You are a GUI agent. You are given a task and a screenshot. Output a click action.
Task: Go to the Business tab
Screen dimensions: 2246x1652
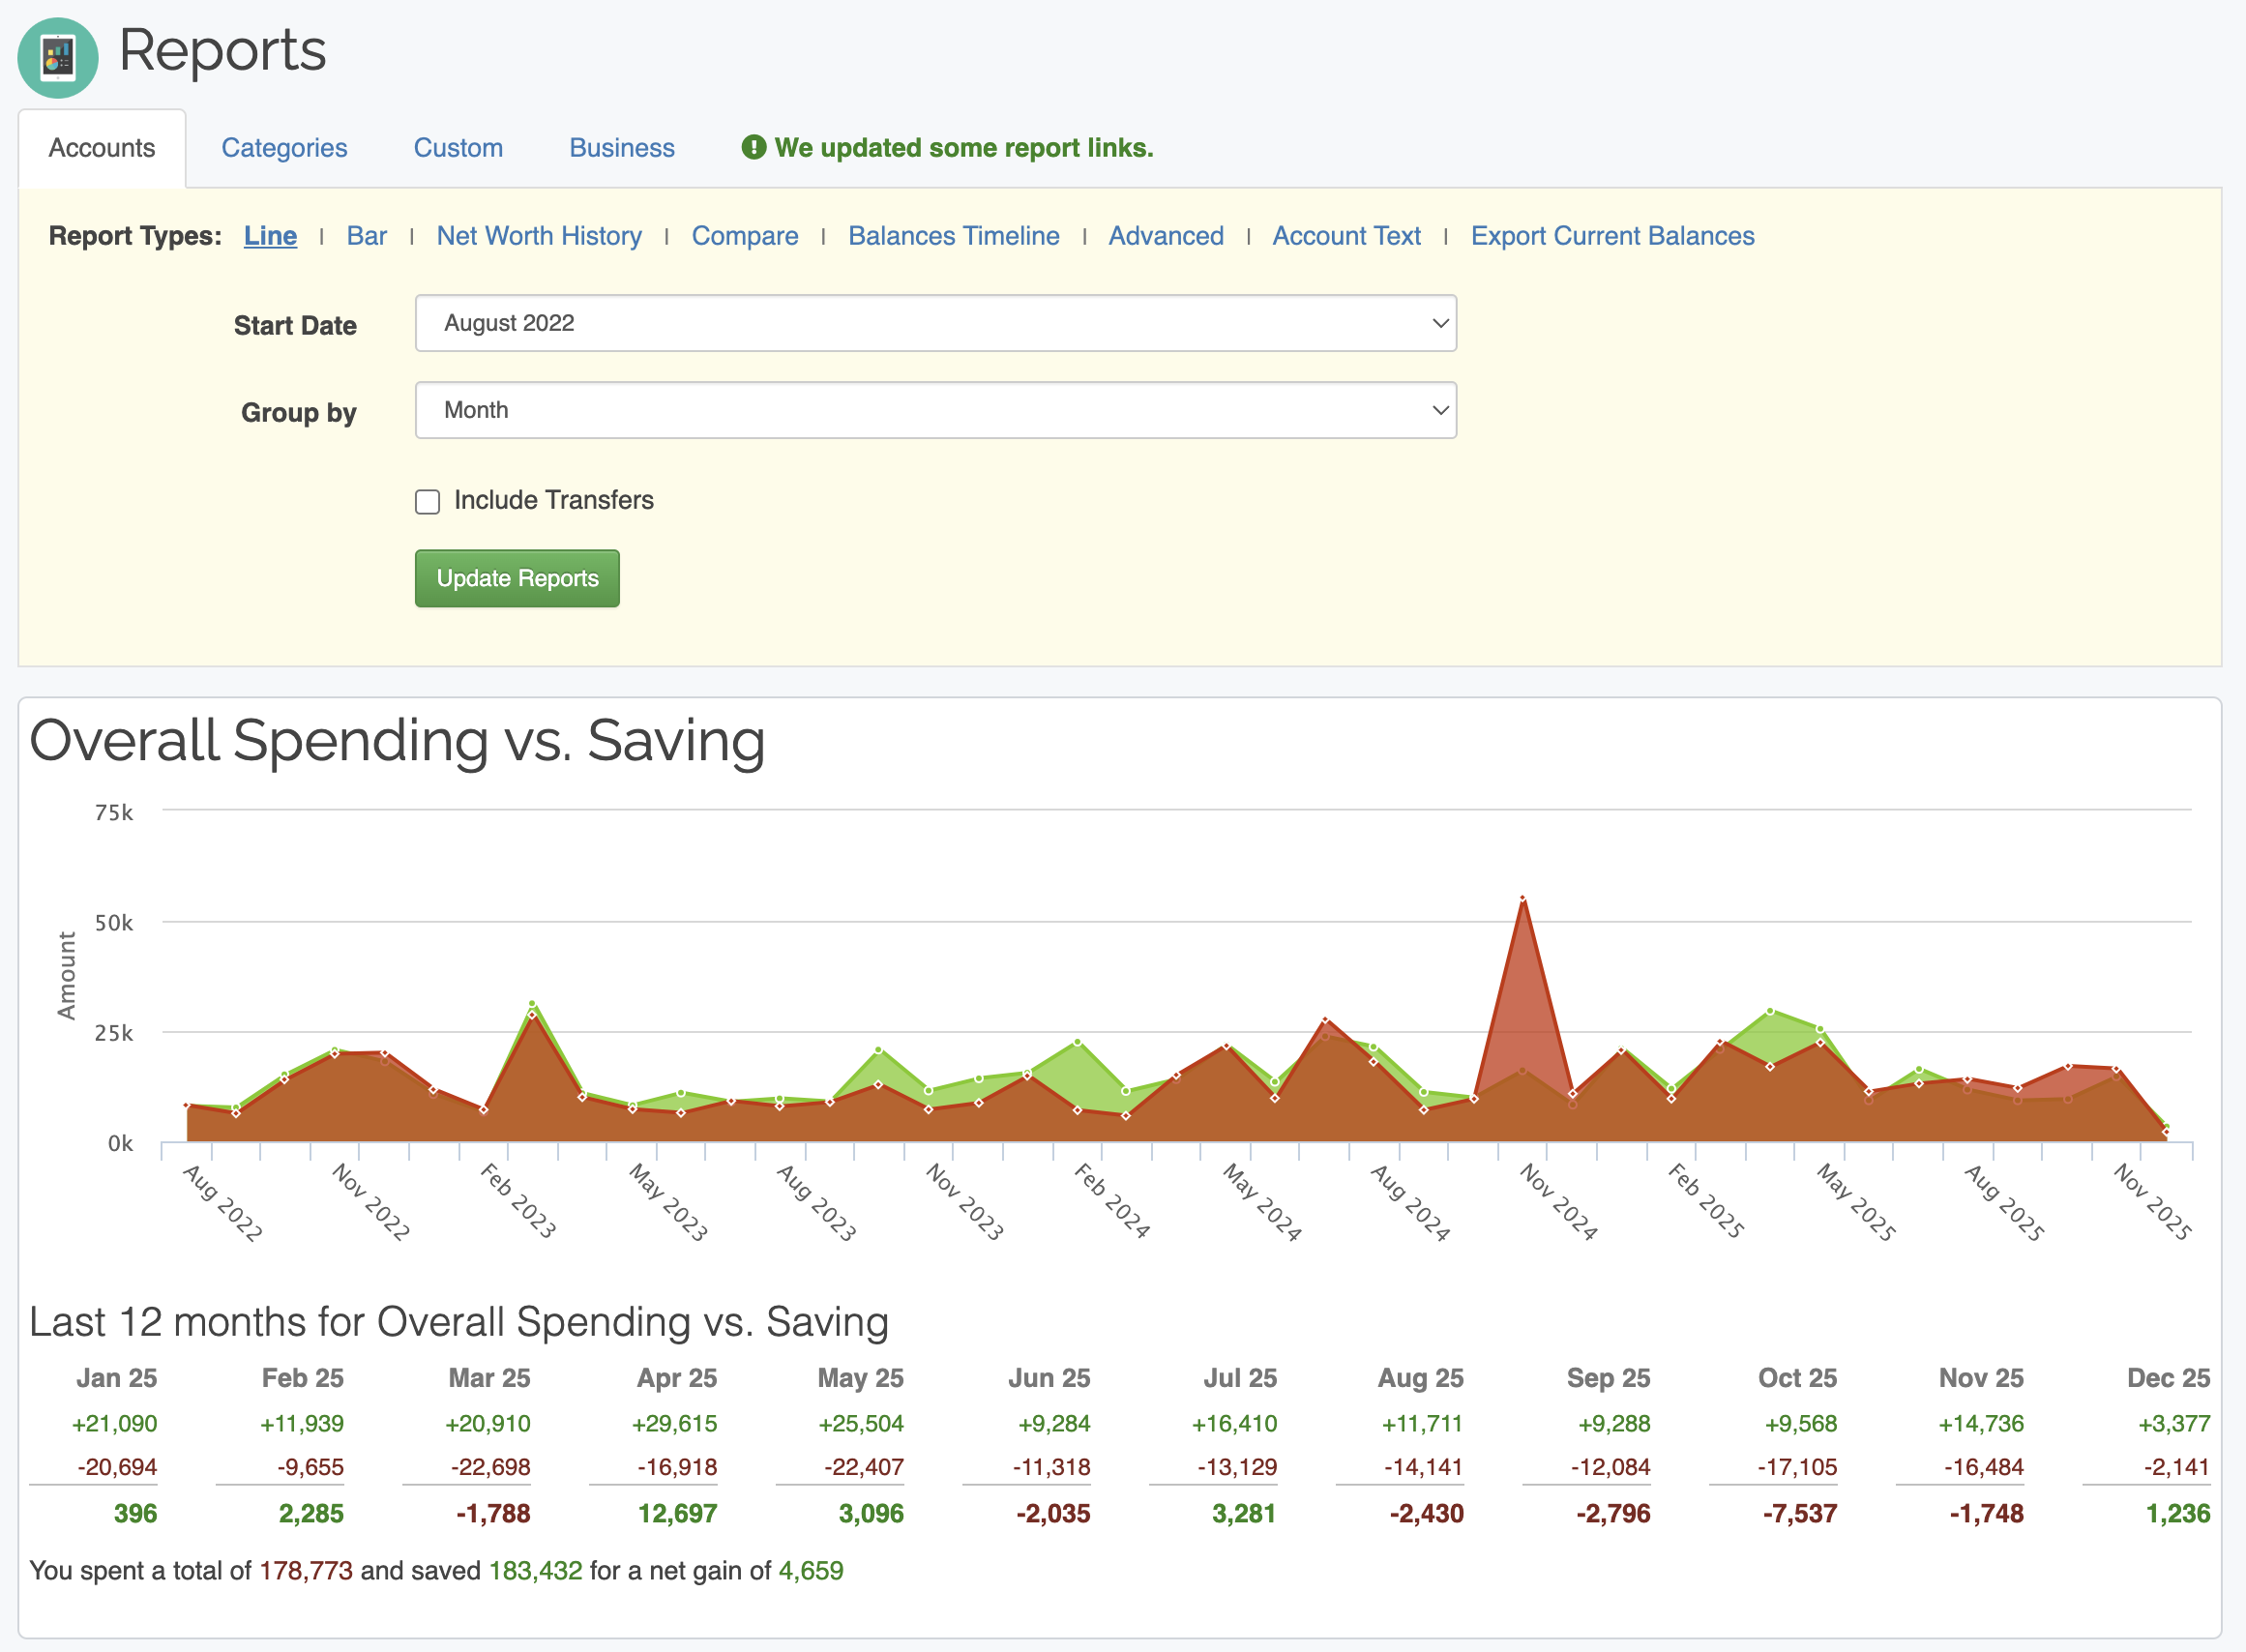(621, 148)
